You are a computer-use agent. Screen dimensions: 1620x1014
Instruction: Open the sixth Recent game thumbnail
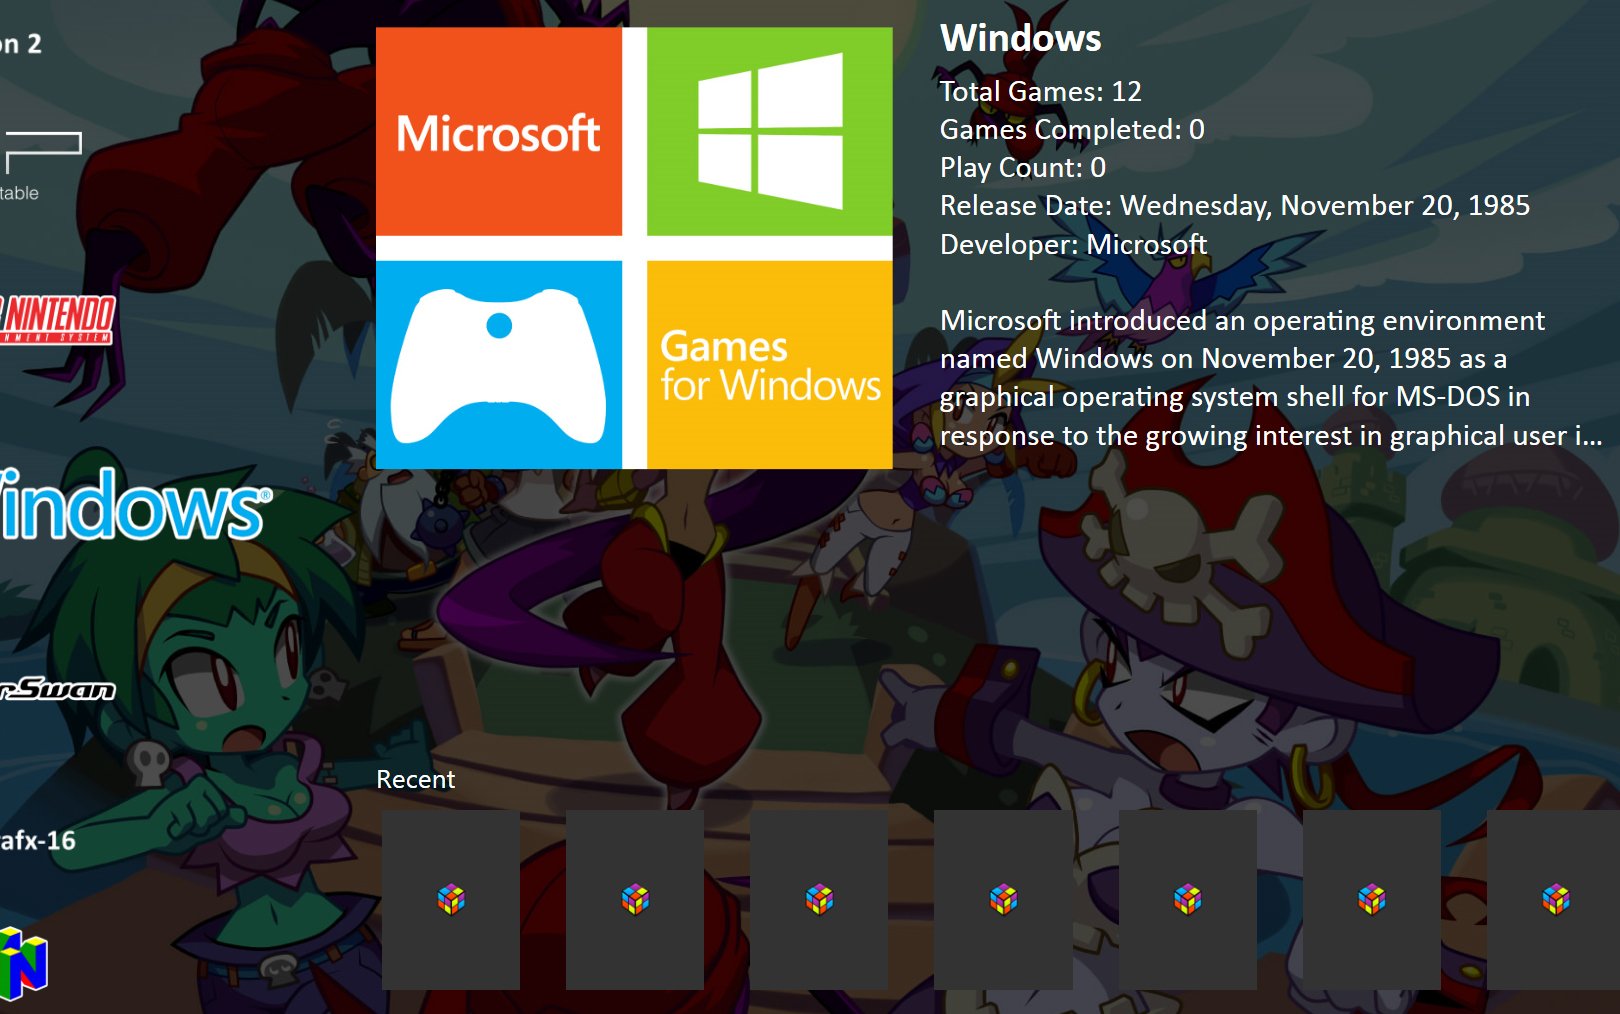coord(1371,899)
